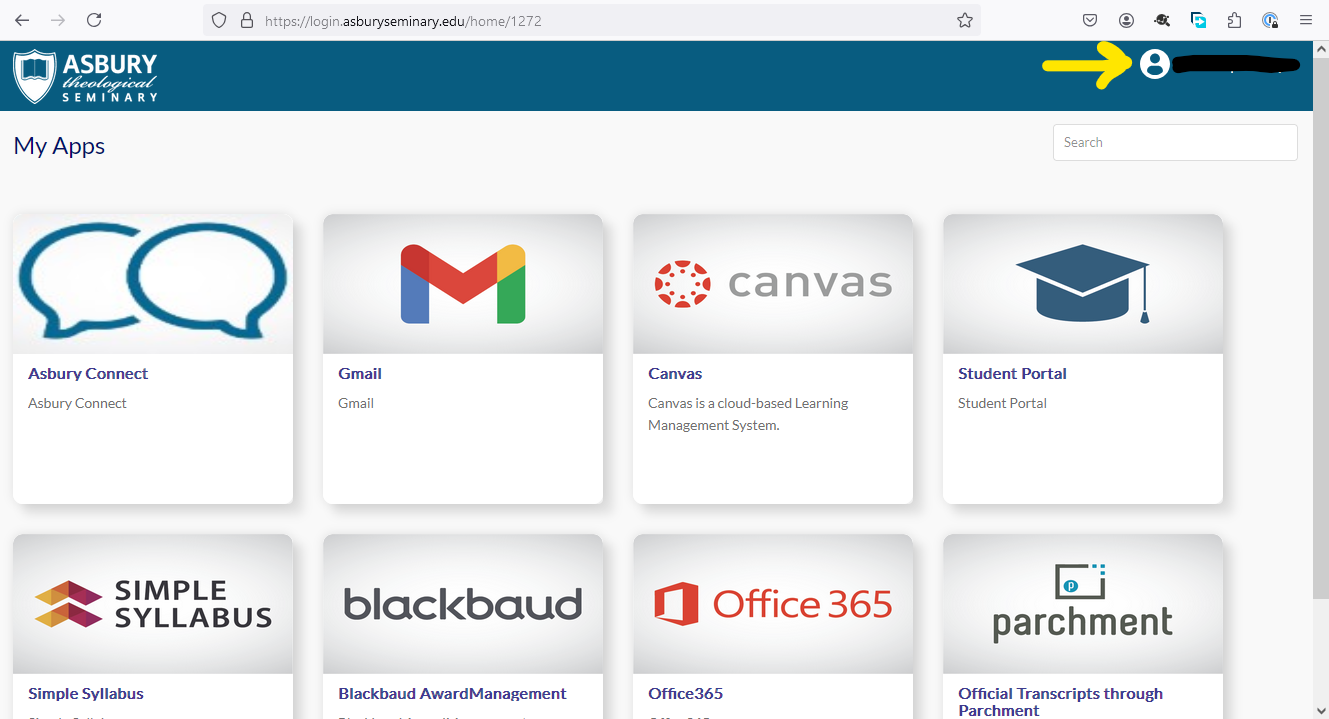
Task: Click the Search apps input field
Action: 1174,143
